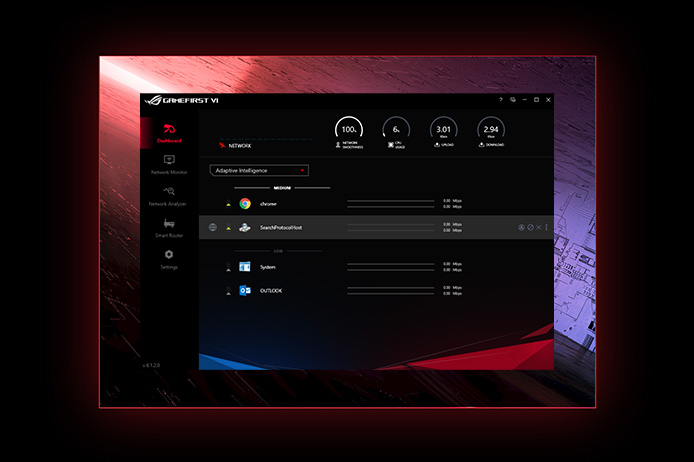Click the help question mark icon

pyautogui.click(x=501, y=100)
